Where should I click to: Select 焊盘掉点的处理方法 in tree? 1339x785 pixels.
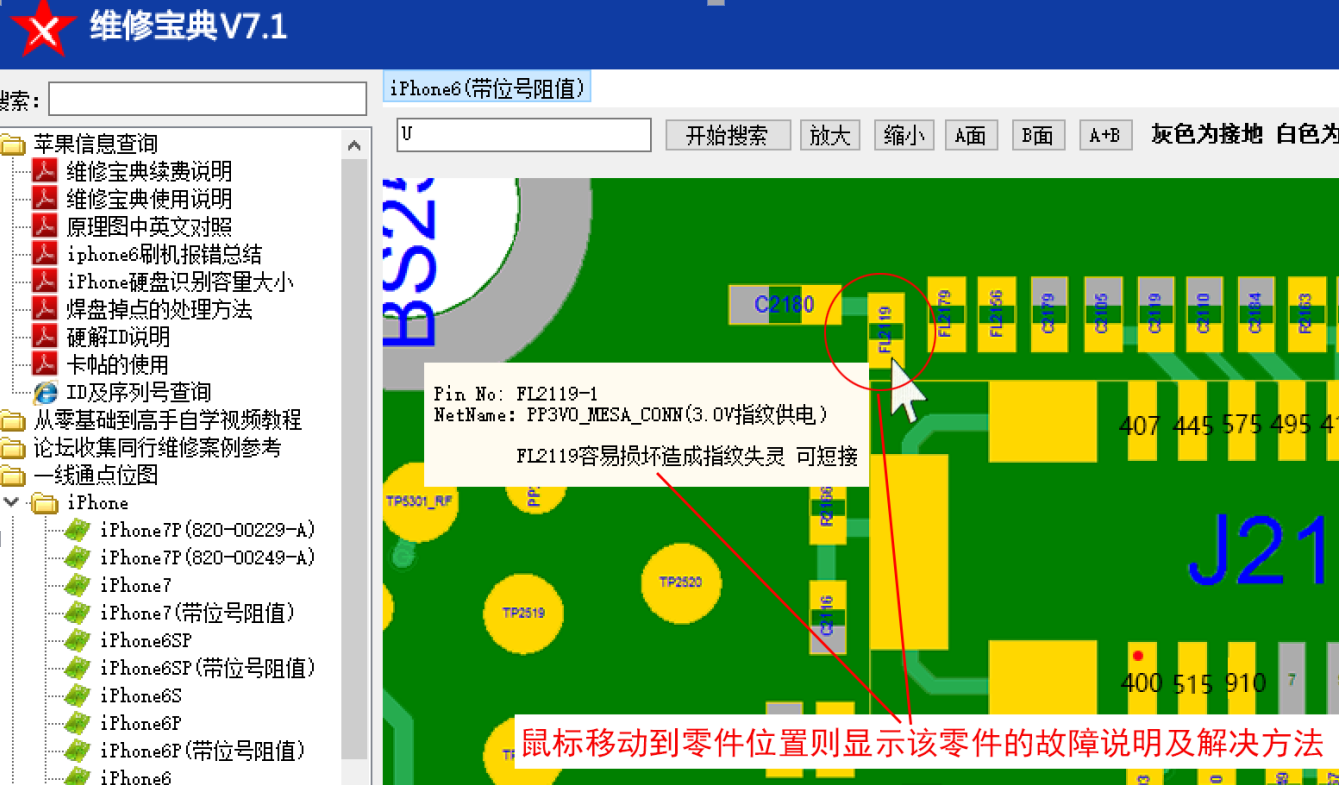click(x=159, y=309)
